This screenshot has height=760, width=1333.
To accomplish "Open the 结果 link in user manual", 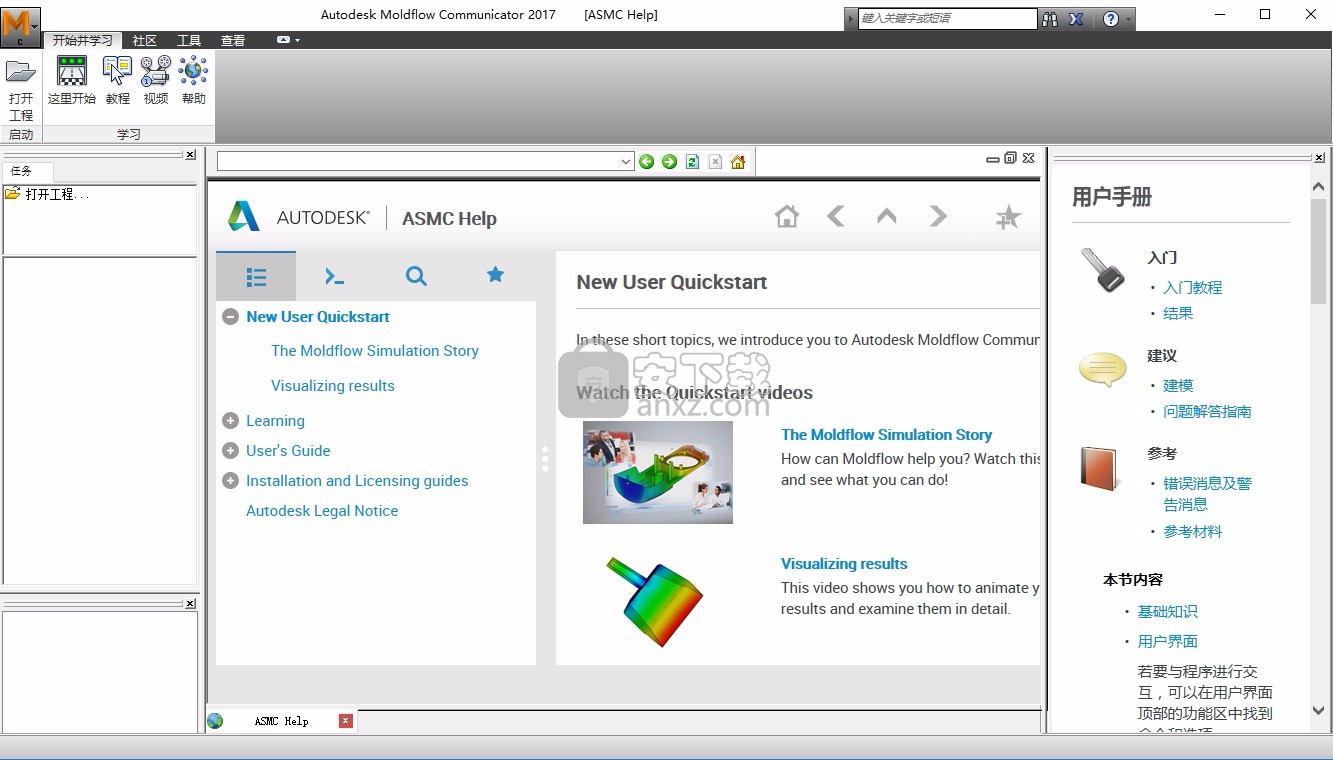I will [1178, 313].
